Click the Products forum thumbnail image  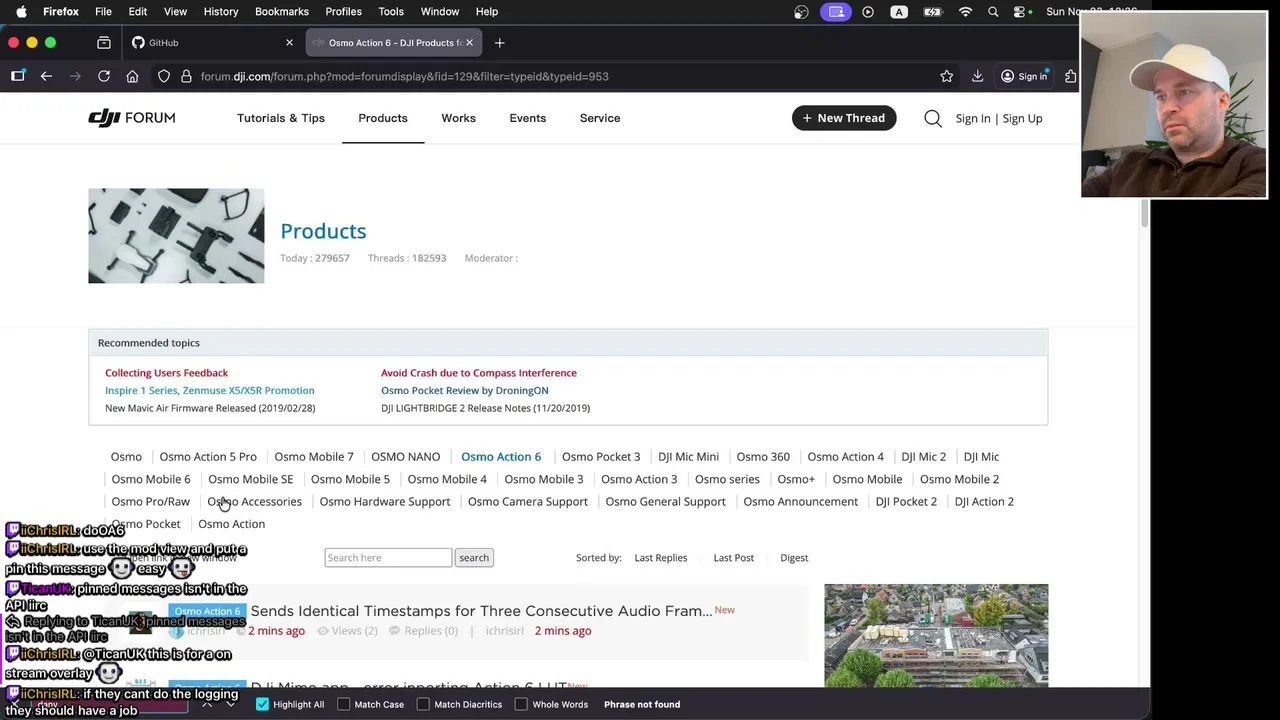click(176, 236)
